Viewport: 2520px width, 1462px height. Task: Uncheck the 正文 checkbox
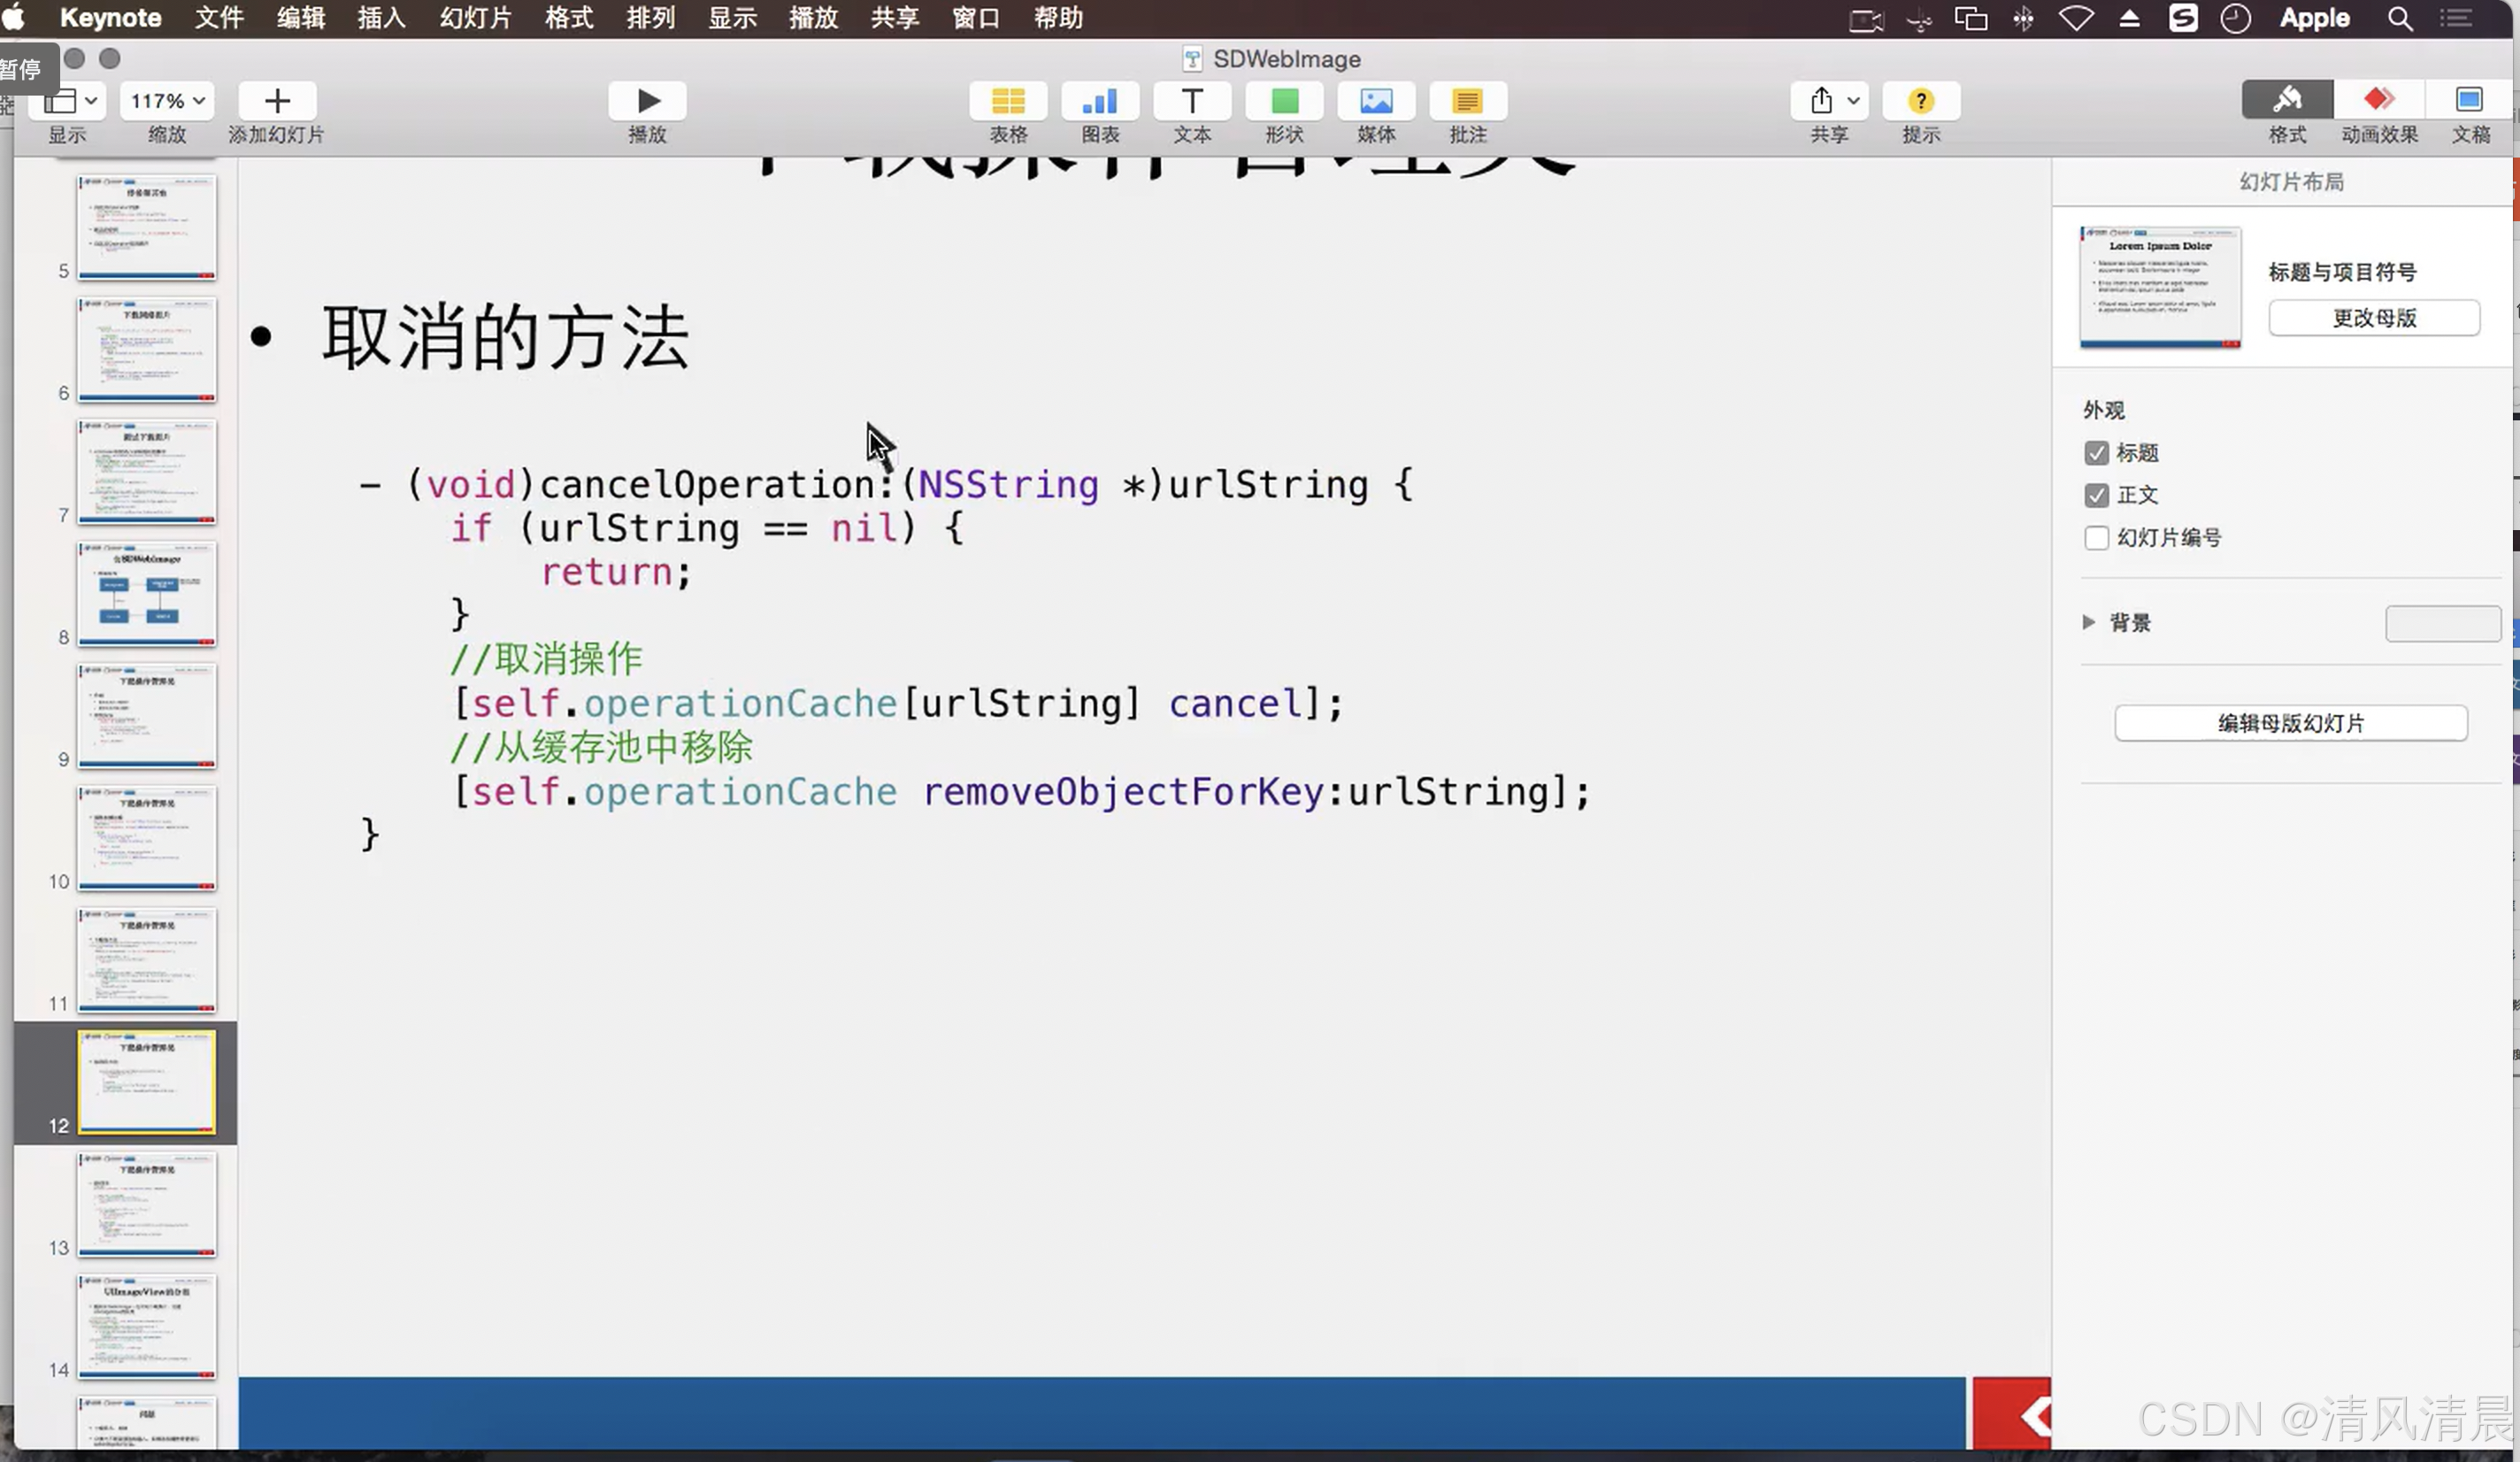(2096, 495)
